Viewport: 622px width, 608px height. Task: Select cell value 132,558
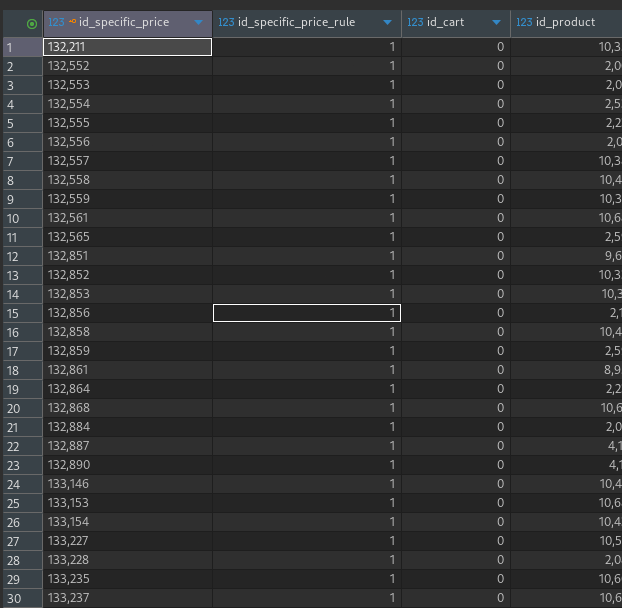point(128,180)
